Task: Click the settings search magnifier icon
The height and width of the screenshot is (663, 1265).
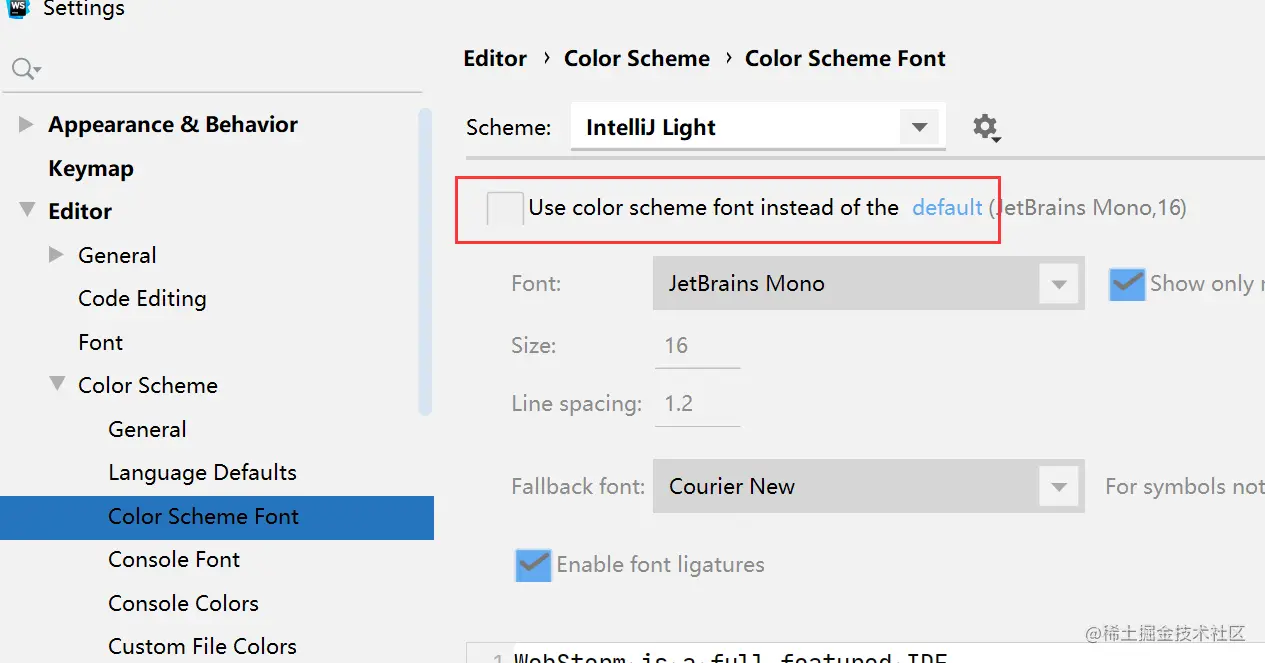Action: click(24, 69)
